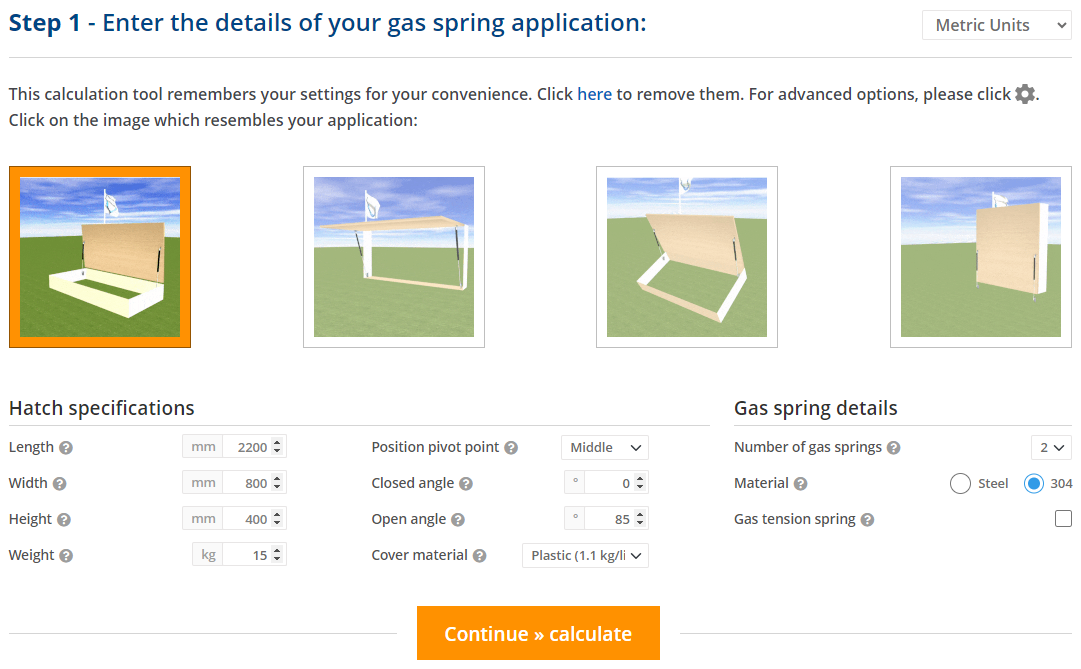This screenshot has height=669, width=1081.
Task: Show help for Cover material
Action: coord(480,556)
